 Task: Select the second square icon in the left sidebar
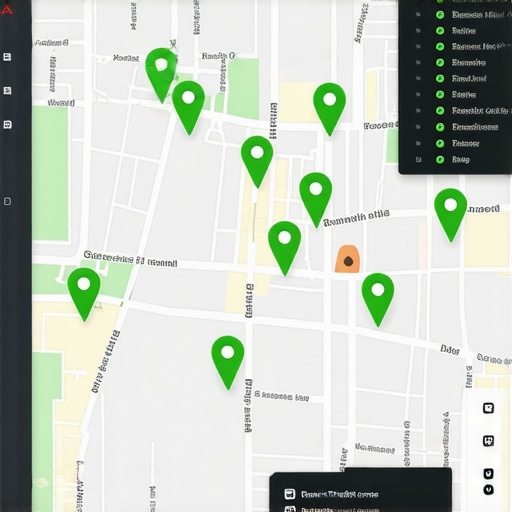tap(7, 90)
